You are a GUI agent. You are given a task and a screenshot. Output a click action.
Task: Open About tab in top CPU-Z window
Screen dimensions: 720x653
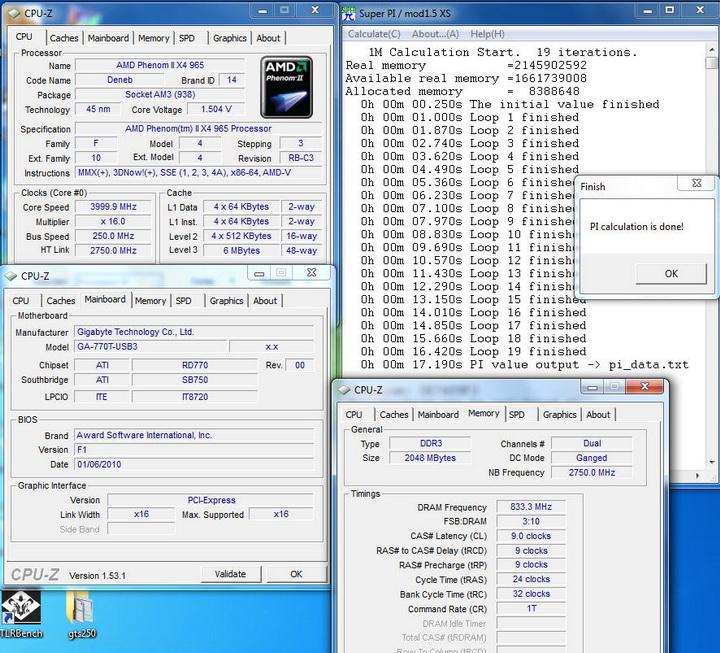268,38
